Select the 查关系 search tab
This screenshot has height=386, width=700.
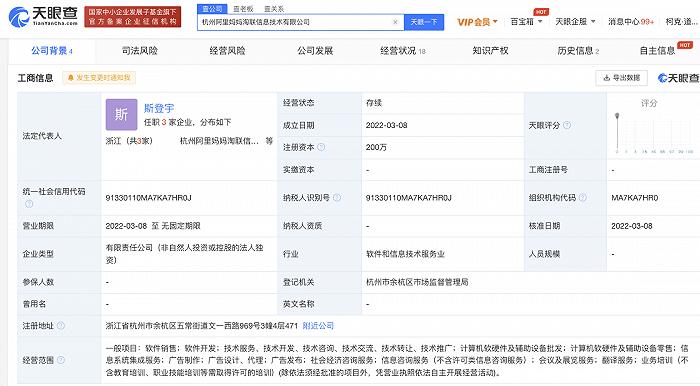coord(274,9)
